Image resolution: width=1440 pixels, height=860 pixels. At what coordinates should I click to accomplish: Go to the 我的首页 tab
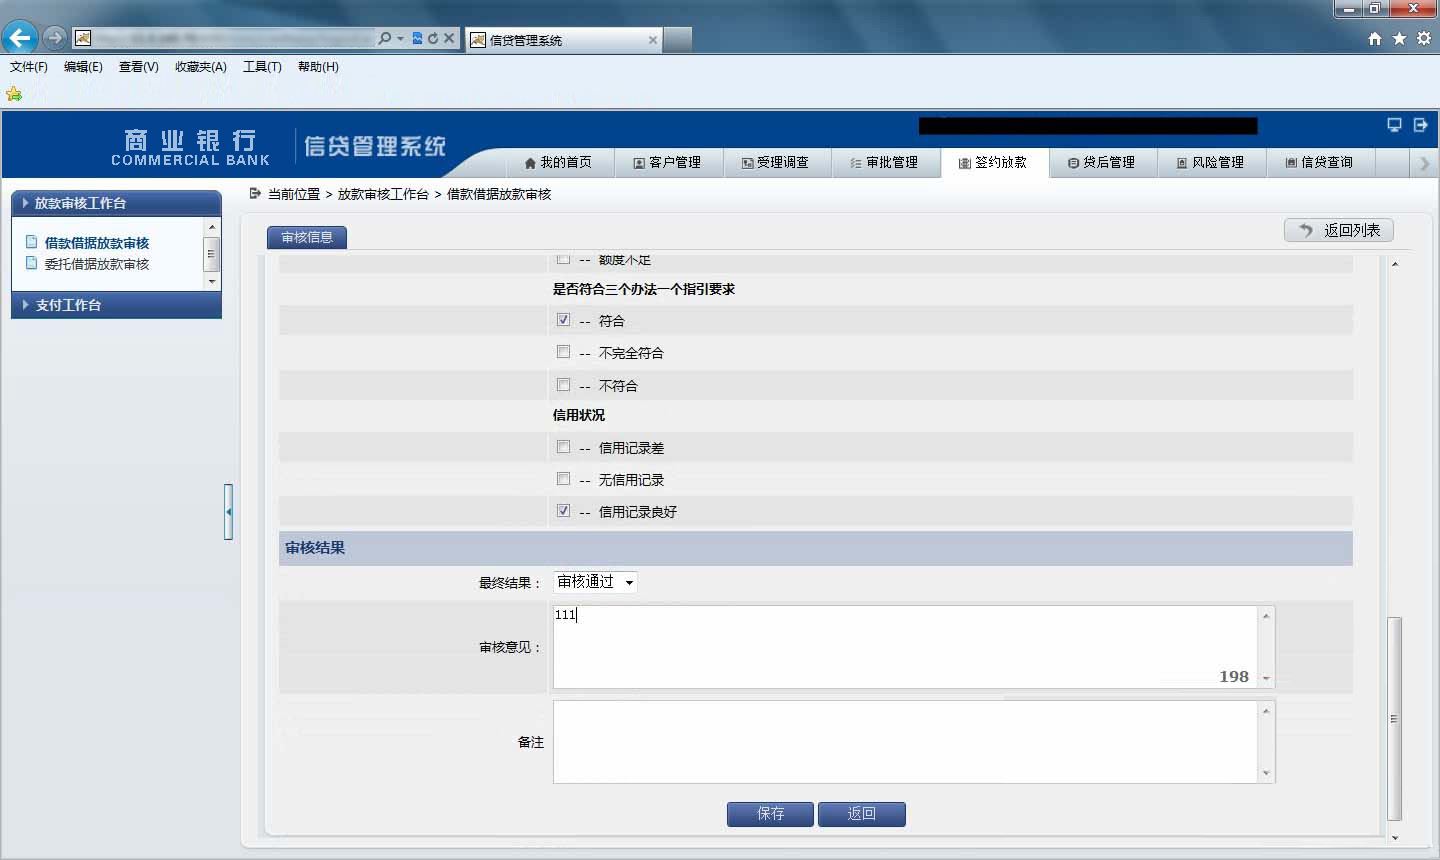[558, 162]
